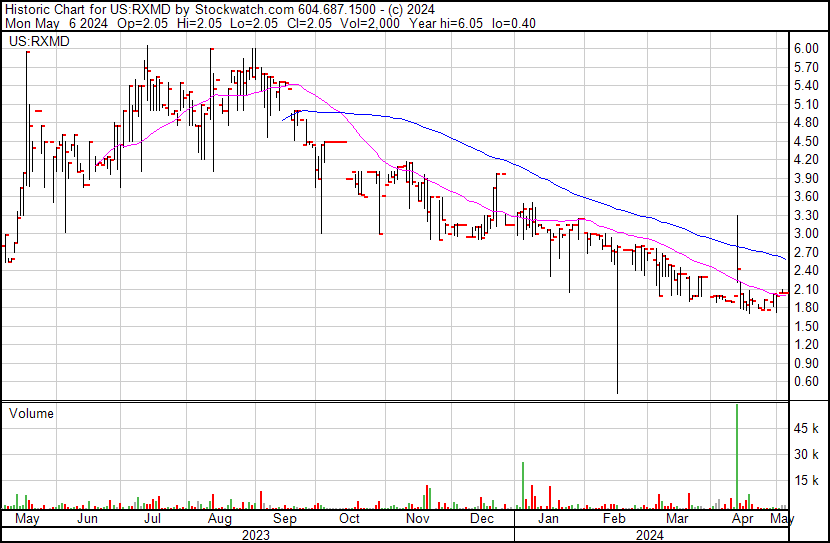Image resolution: width=830 pixels, height=543 pixels.
Task: Select the Oct month marker on time axis
Action: [x=349, y=519]
